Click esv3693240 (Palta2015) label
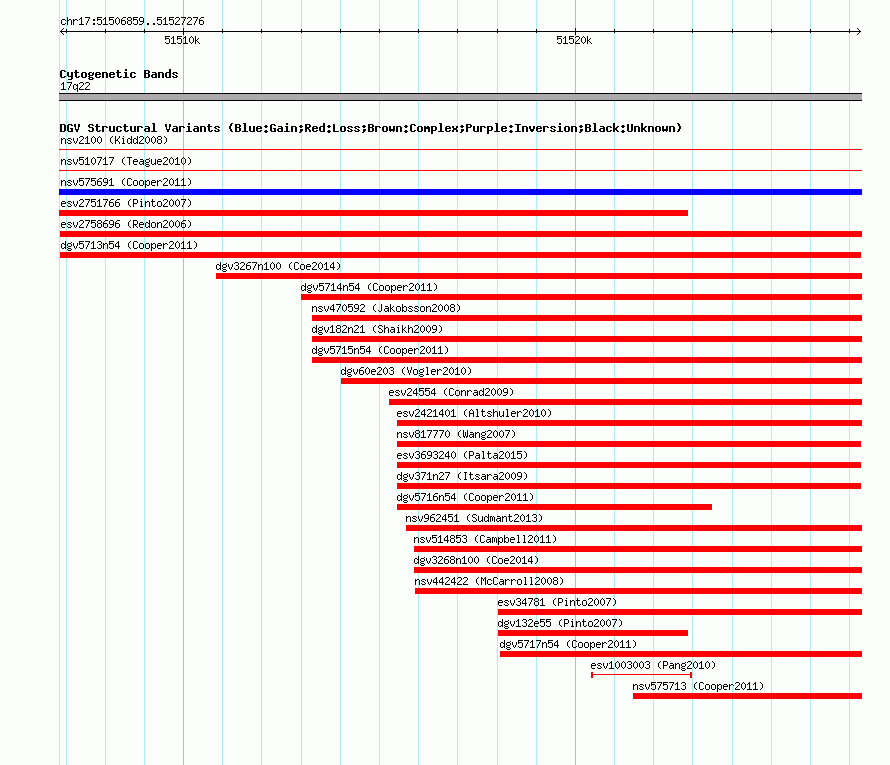Screen dimensions: 890x765 click(x=462, y=455)
